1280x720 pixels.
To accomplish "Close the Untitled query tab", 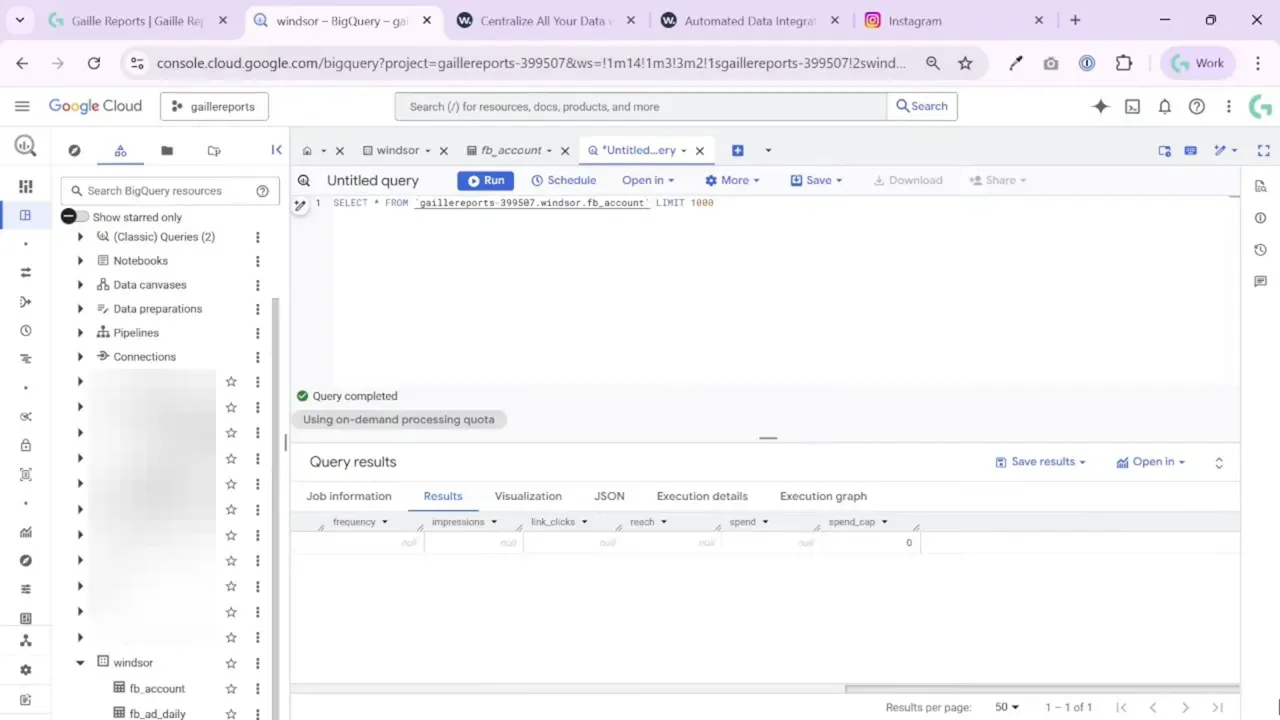I will click(700, 151).
